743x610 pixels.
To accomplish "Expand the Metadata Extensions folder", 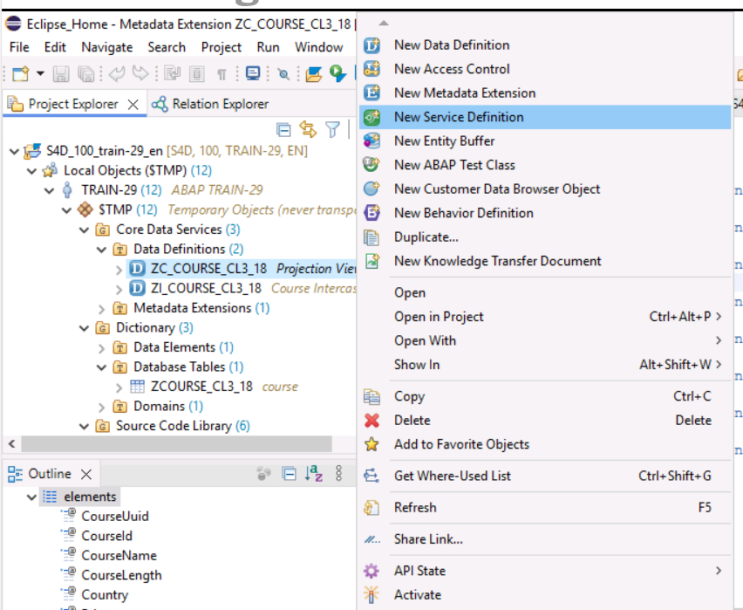I will pos(101,309).
